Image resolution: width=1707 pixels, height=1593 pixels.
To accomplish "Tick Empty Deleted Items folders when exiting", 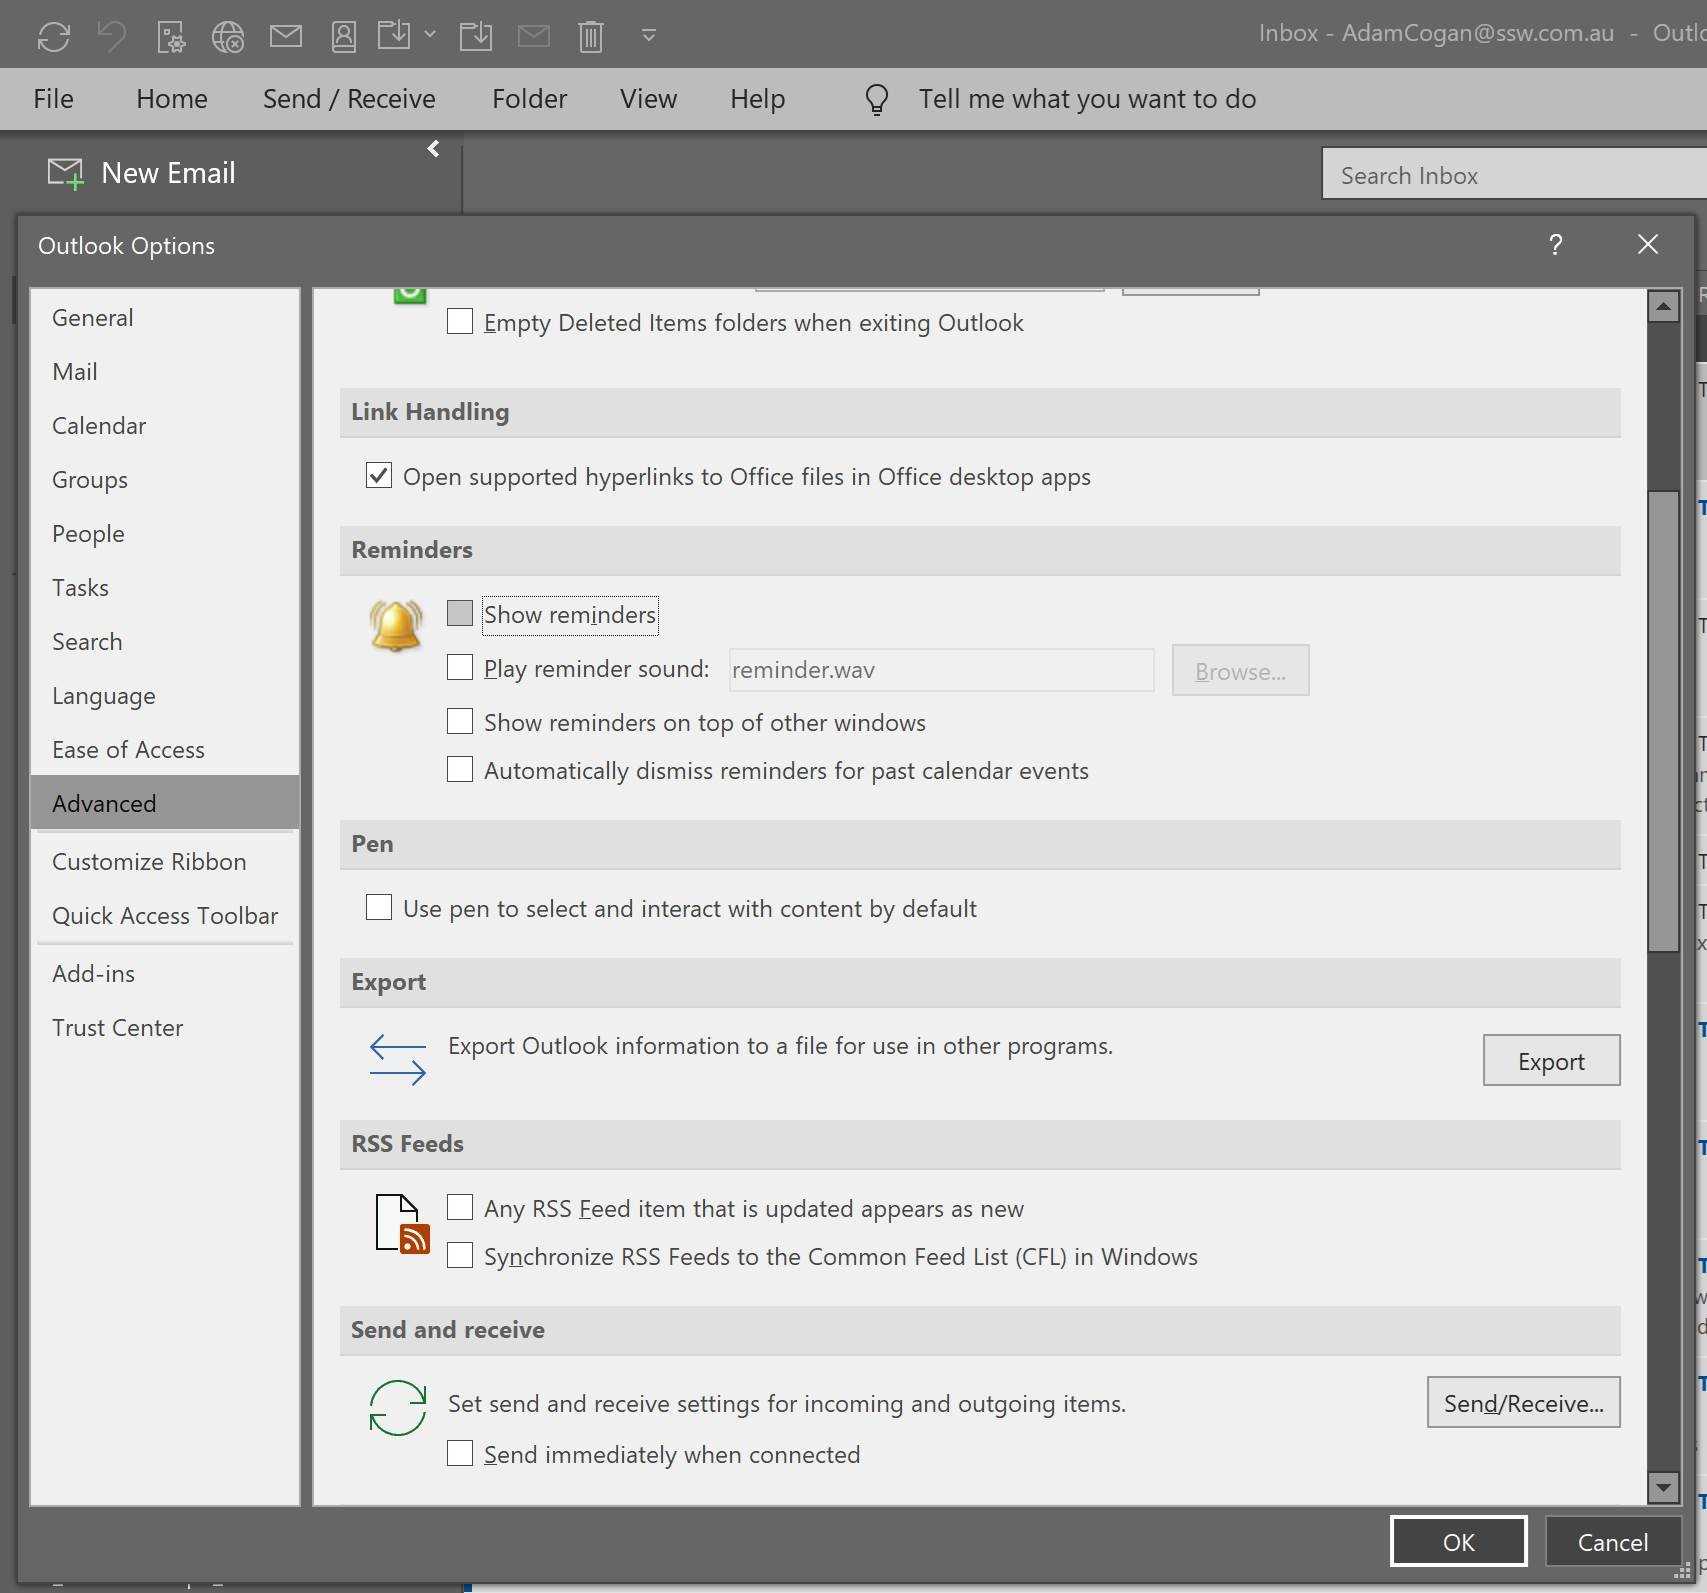I will [460, 322].
